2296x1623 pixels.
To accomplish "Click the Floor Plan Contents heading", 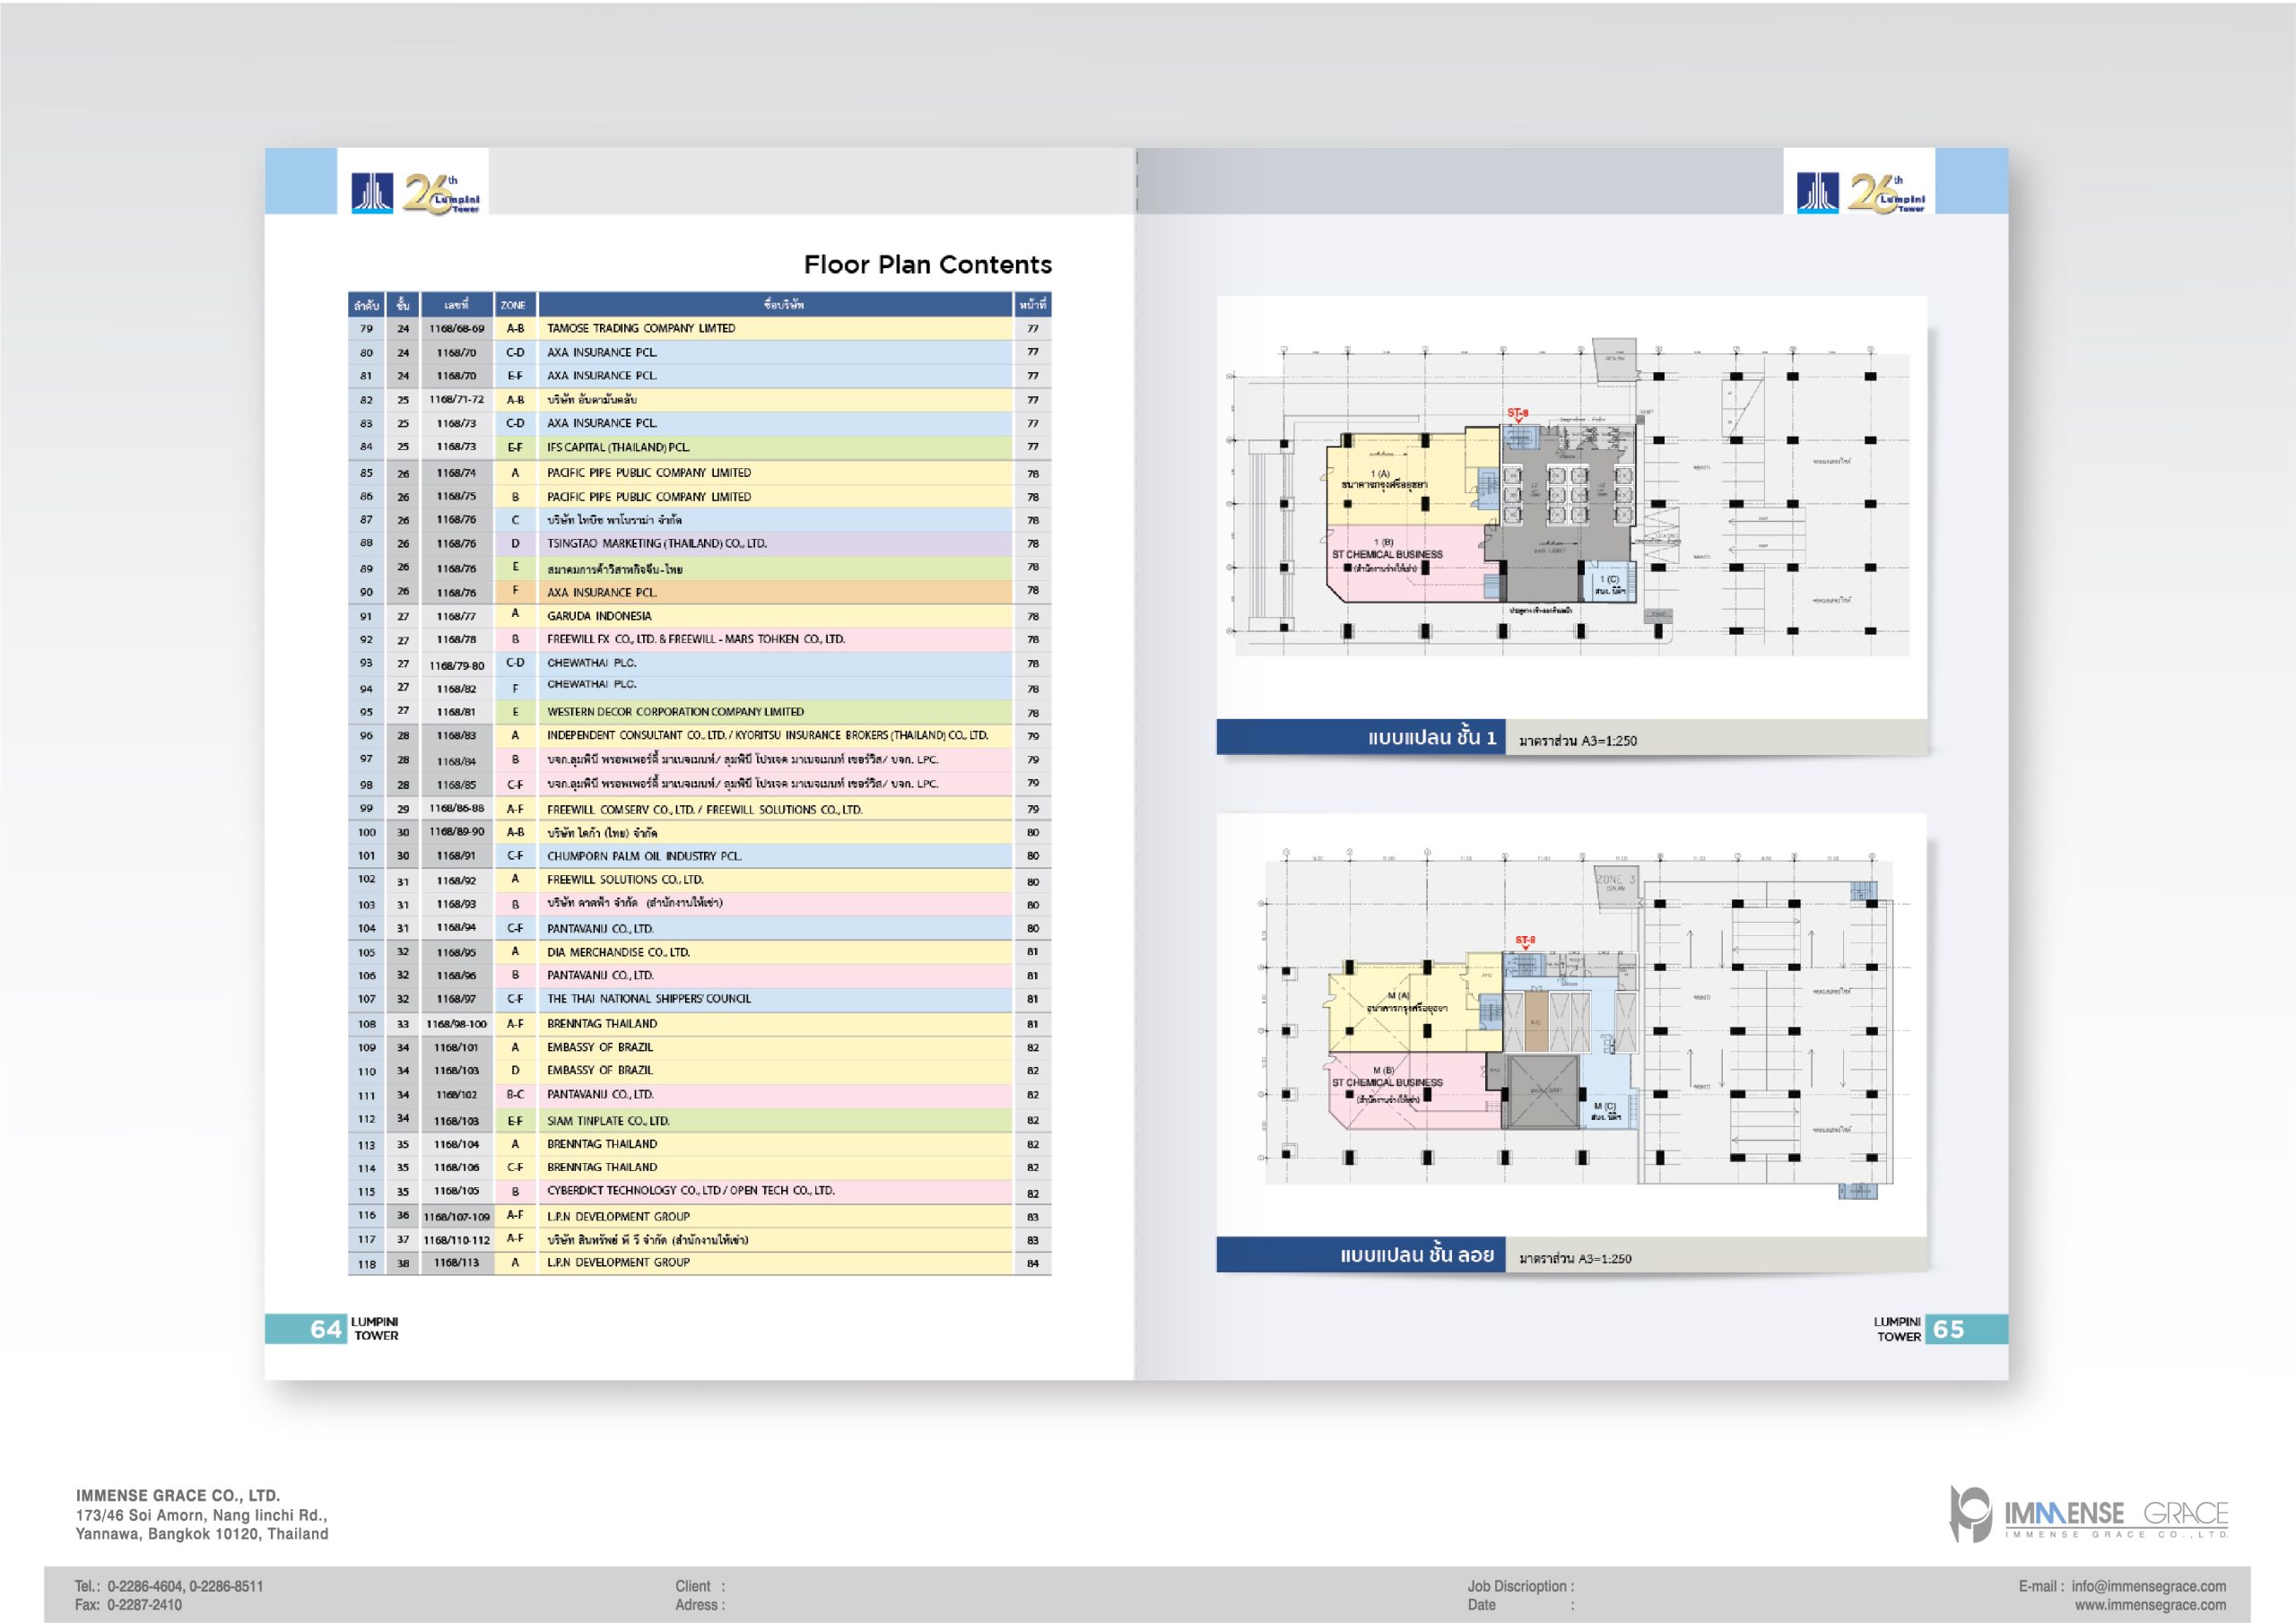I will [927, 265].
